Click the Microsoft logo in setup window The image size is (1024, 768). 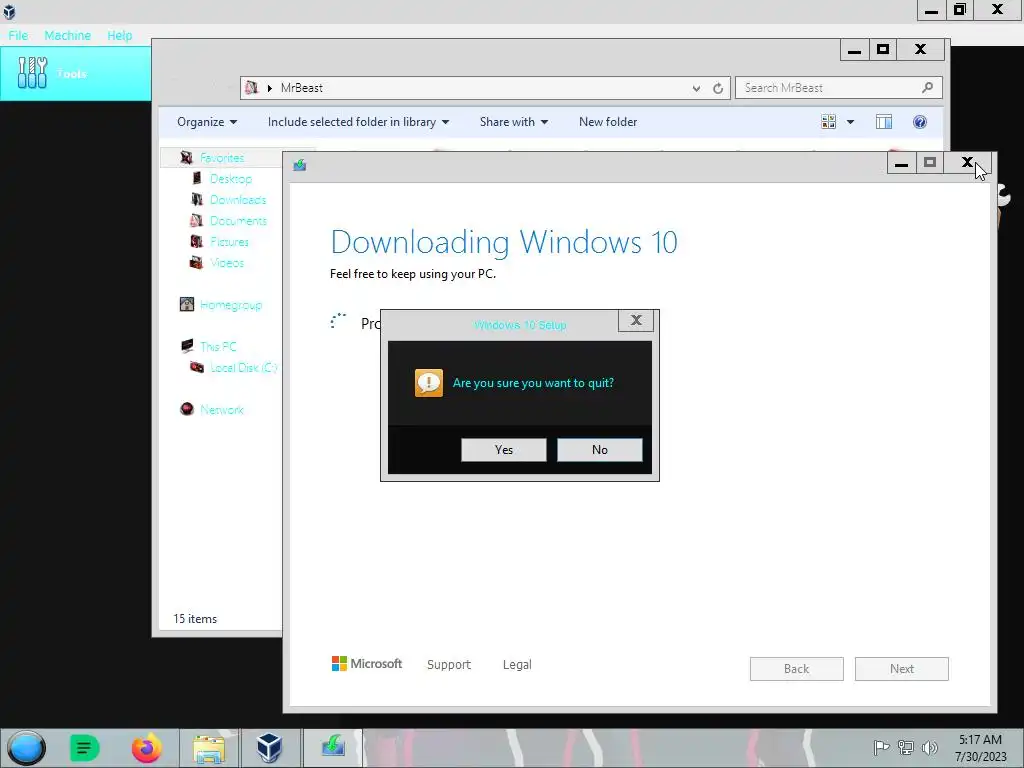pyautogui.click(x=367, y=664)
